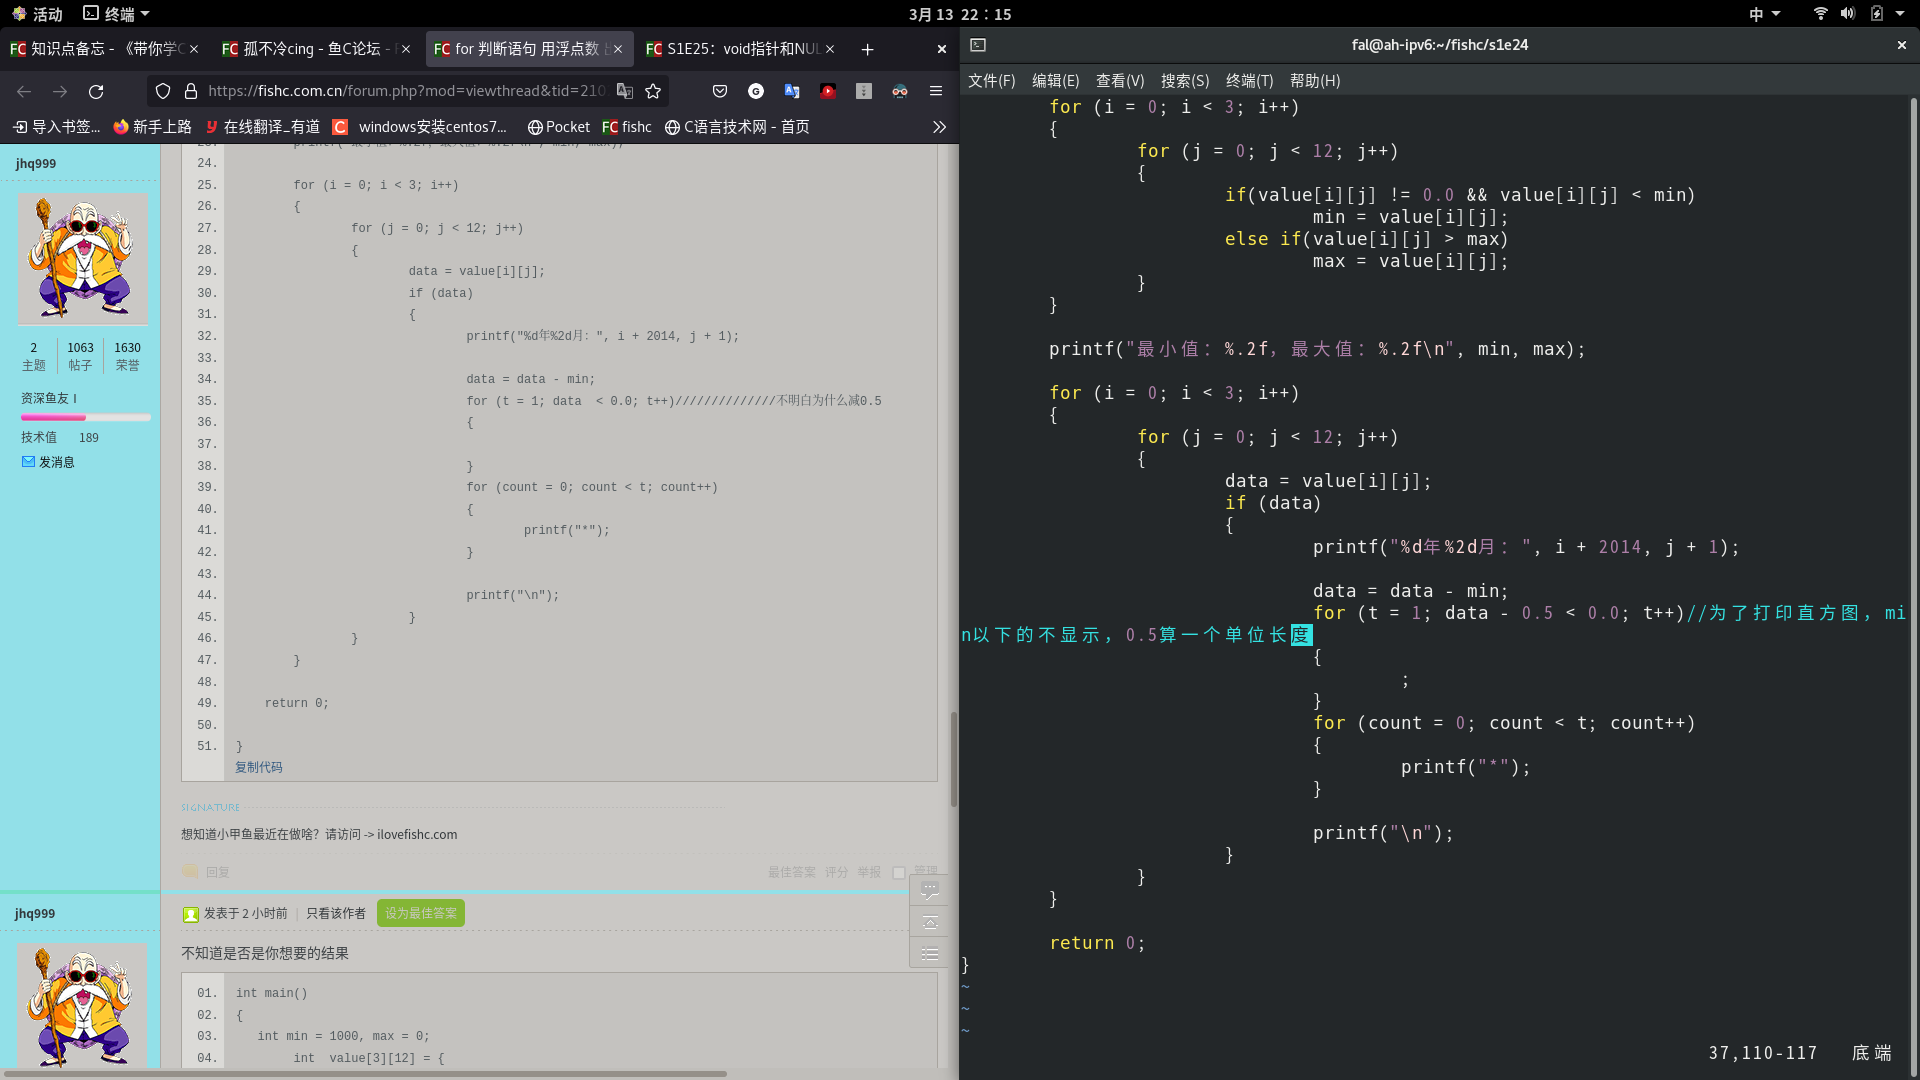
Task: Open the Pocket bookmark
Action: (559, 127)
